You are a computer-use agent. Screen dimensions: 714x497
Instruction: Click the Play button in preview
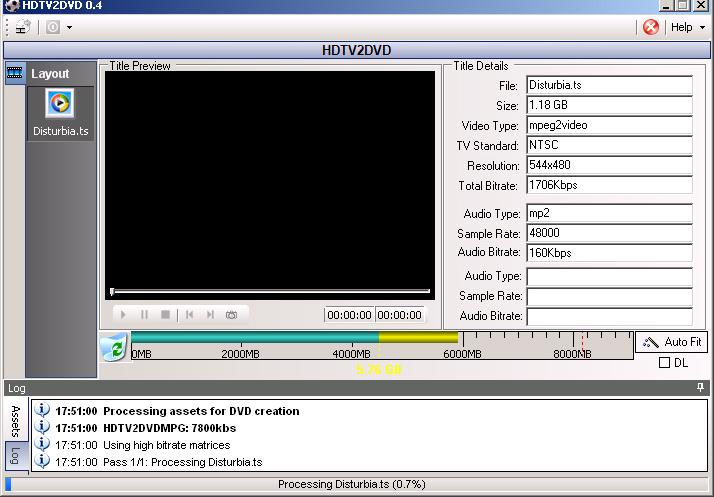pyautogui.click(x=123, y=314)
